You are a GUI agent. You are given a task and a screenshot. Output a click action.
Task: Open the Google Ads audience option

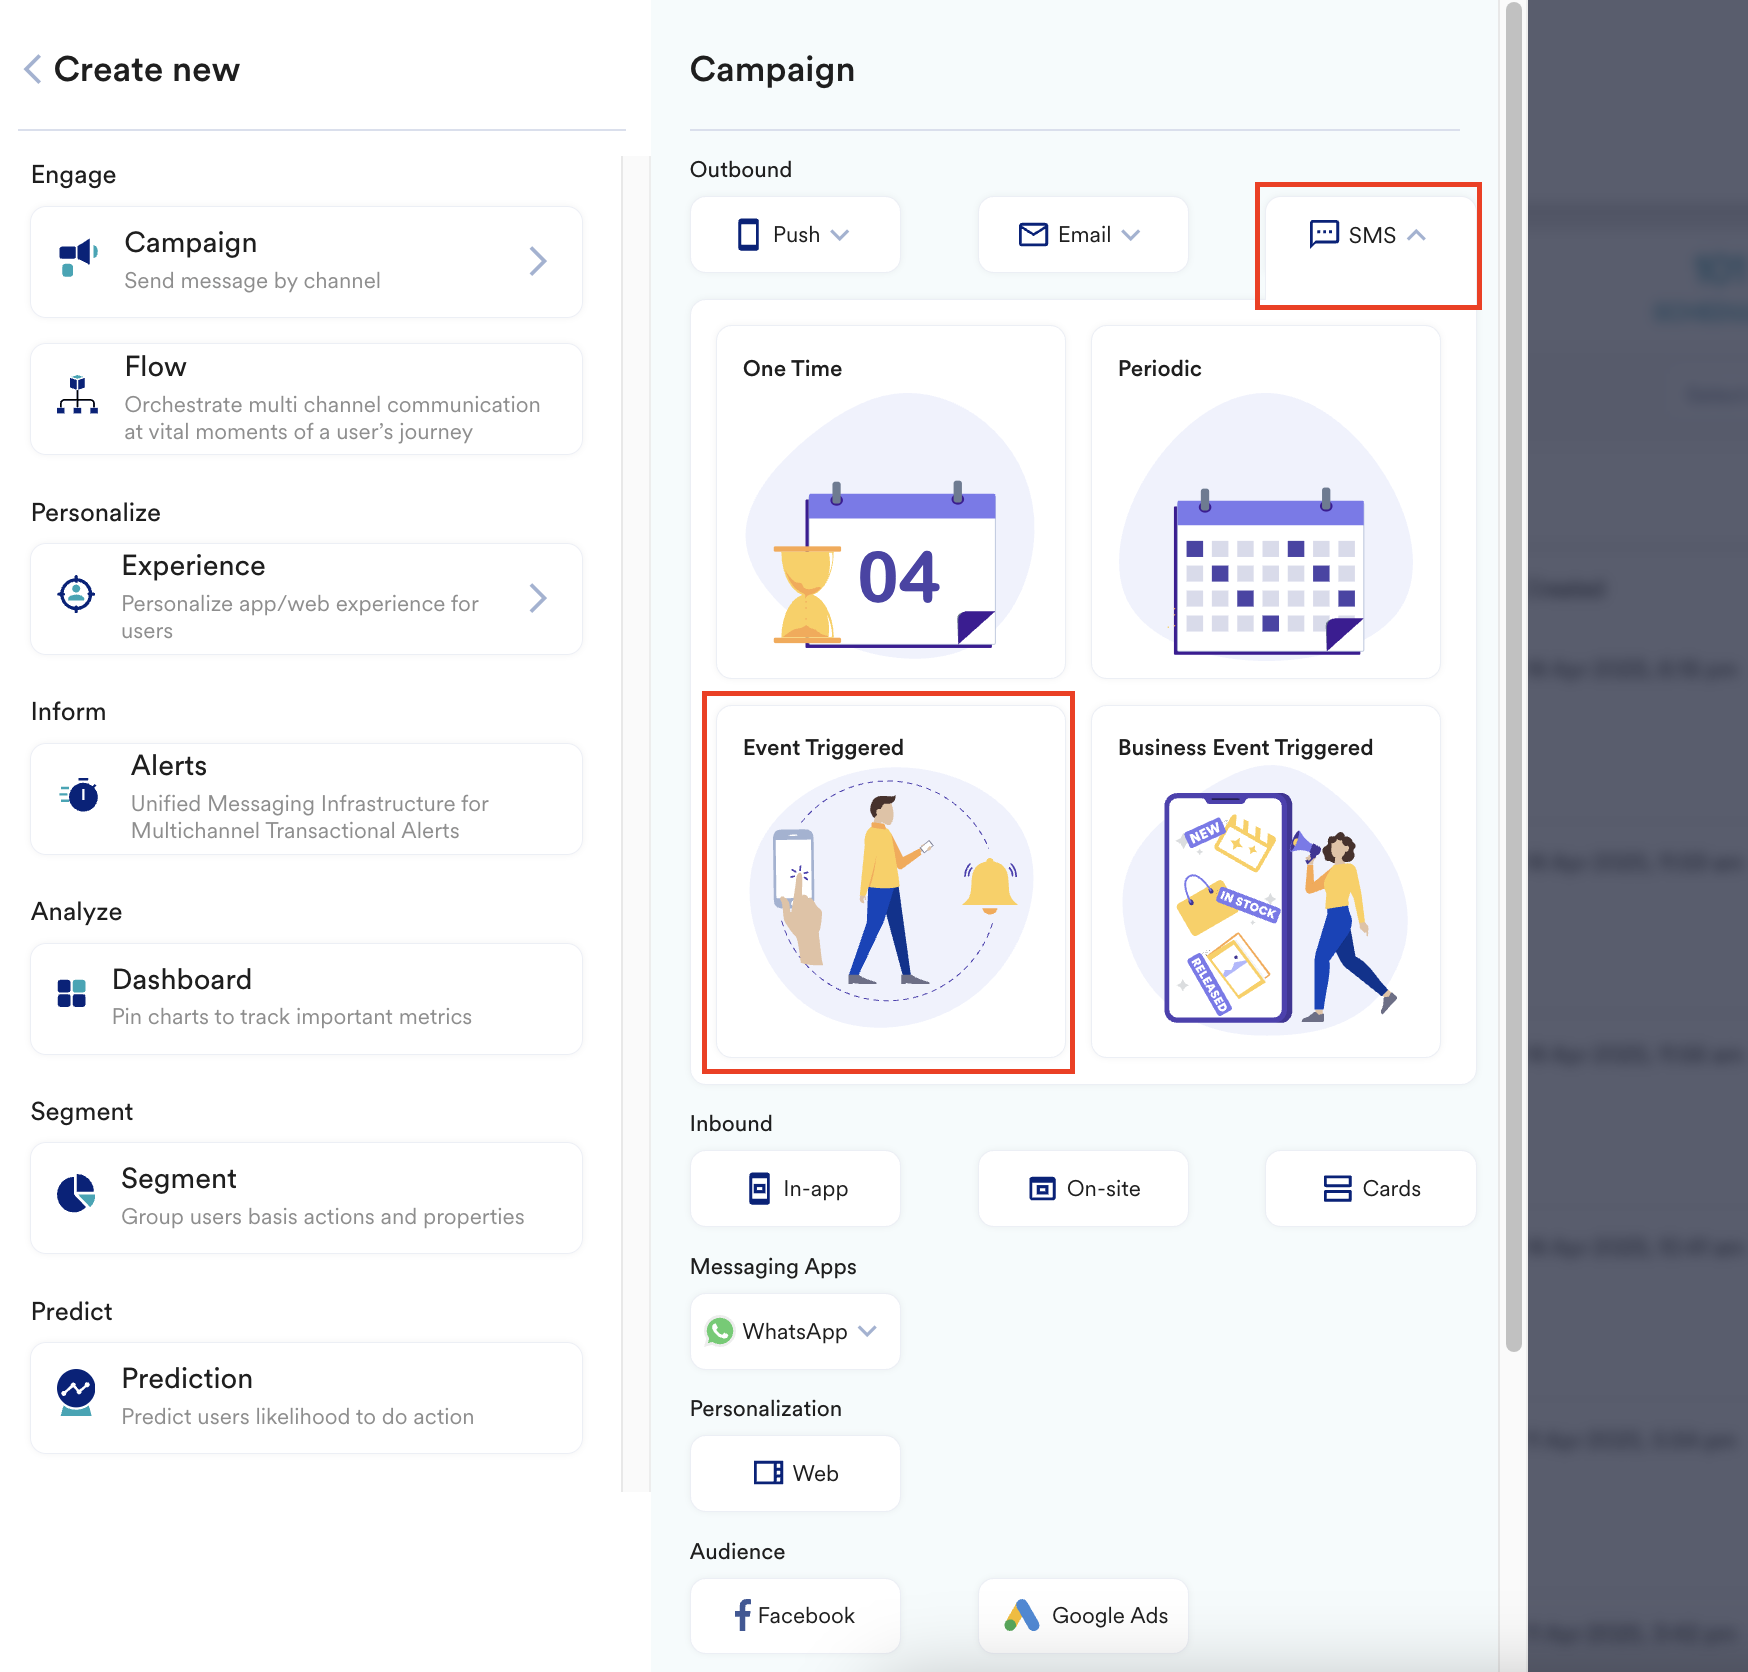(1083, 1615)
